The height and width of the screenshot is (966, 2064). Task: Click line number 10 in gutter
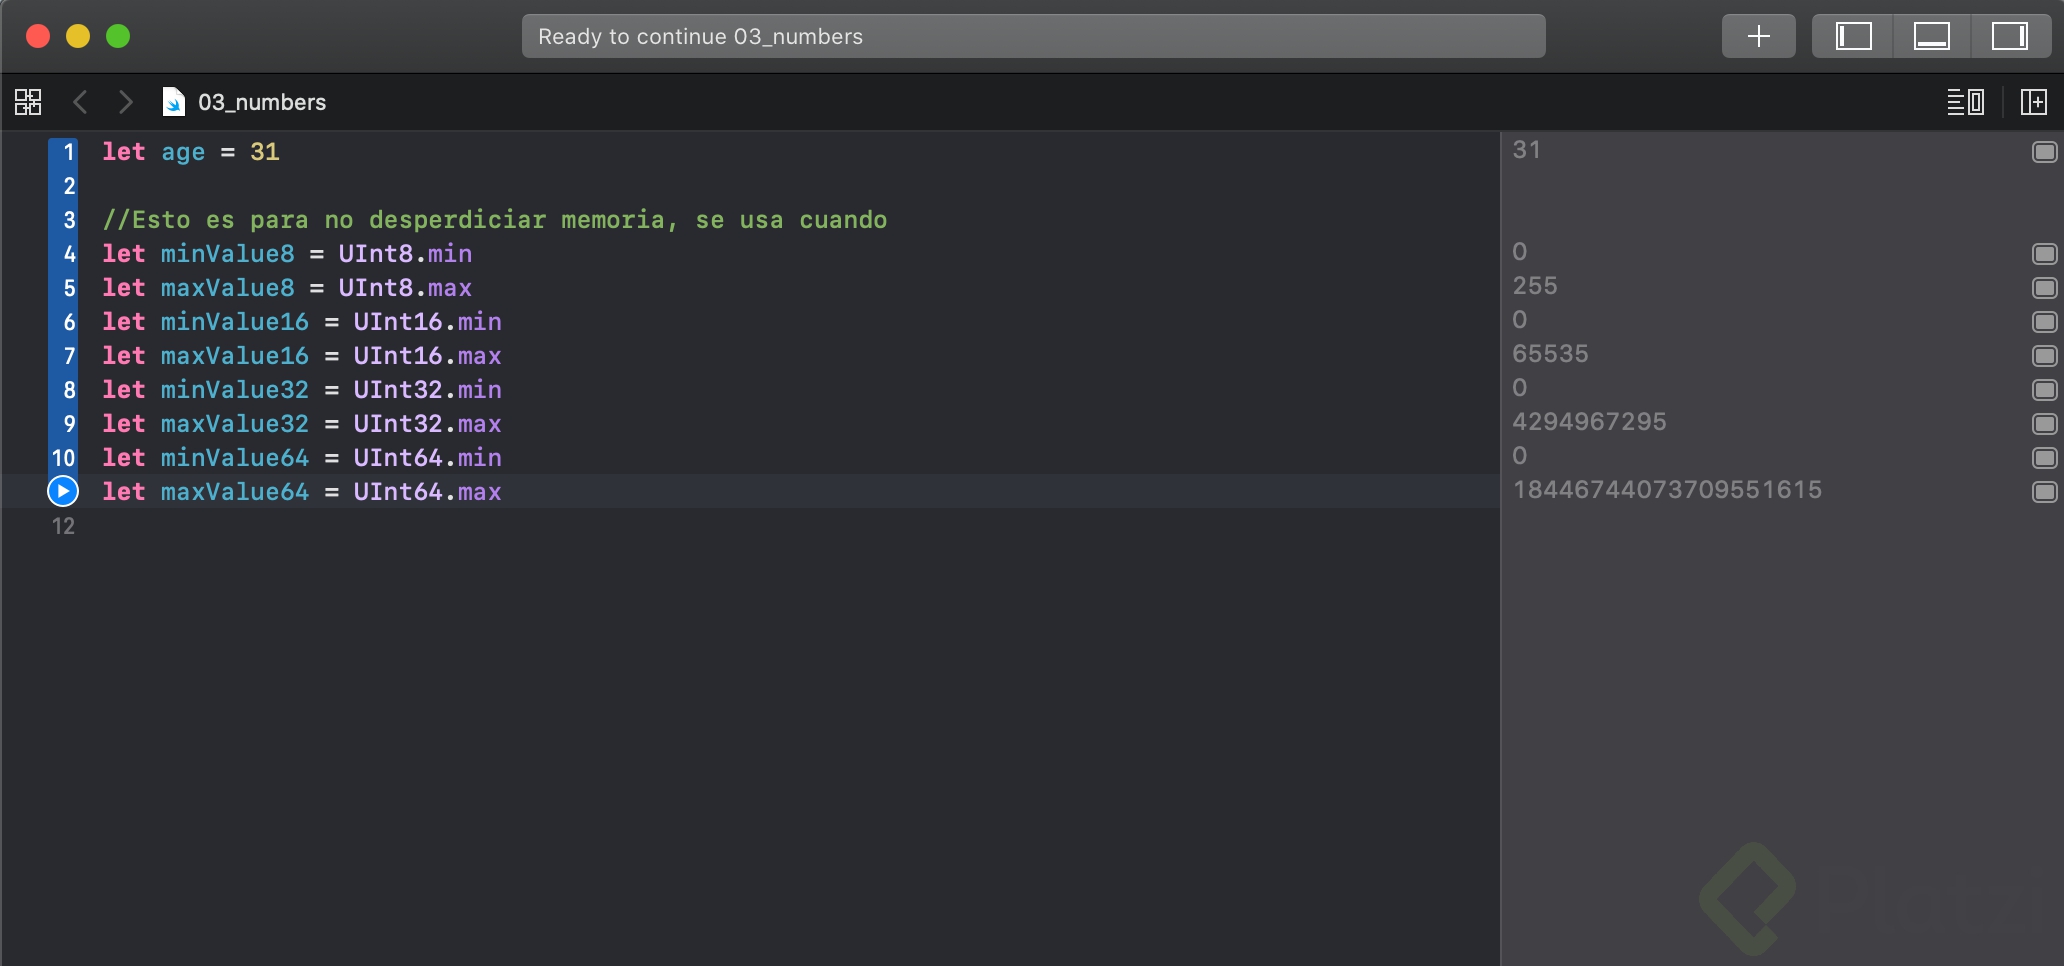pyautogui.click(x=63, y=458)
